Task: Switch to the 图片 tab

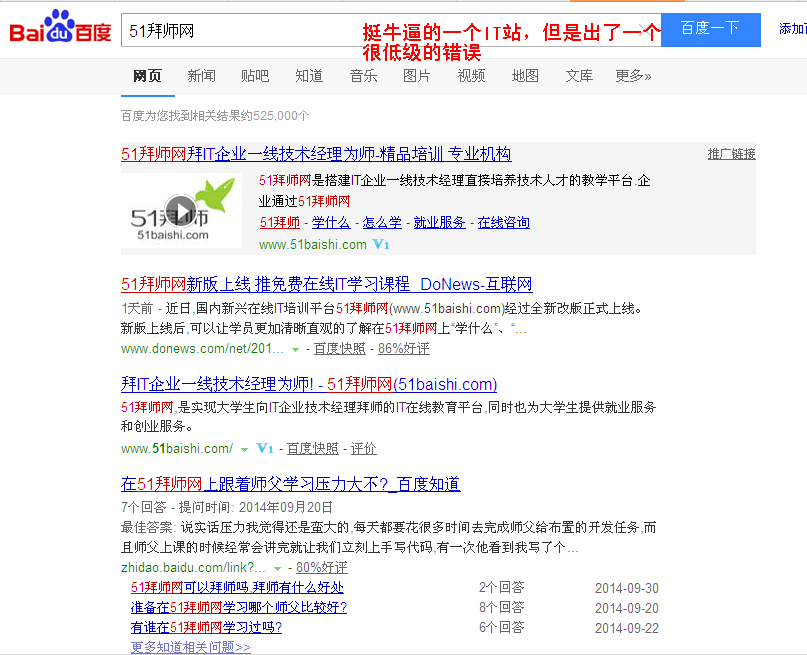Action: point(416,76)
